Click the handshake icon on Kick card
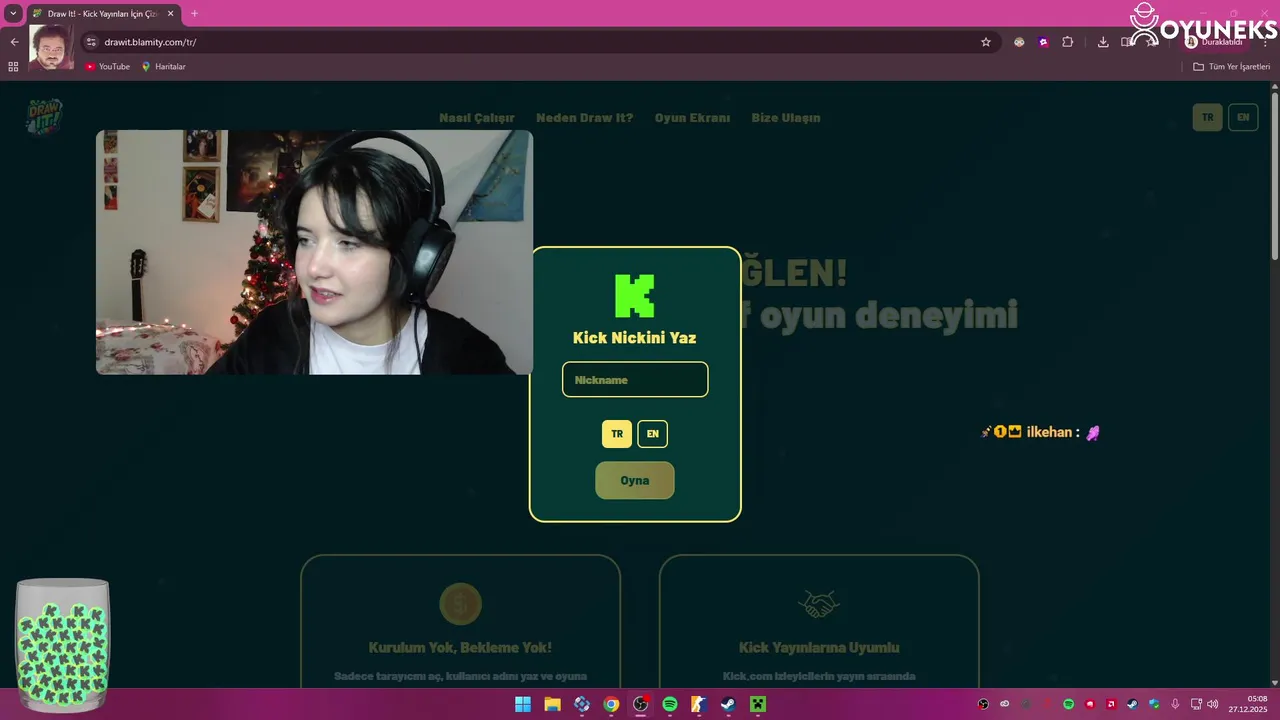 (819, 604)
